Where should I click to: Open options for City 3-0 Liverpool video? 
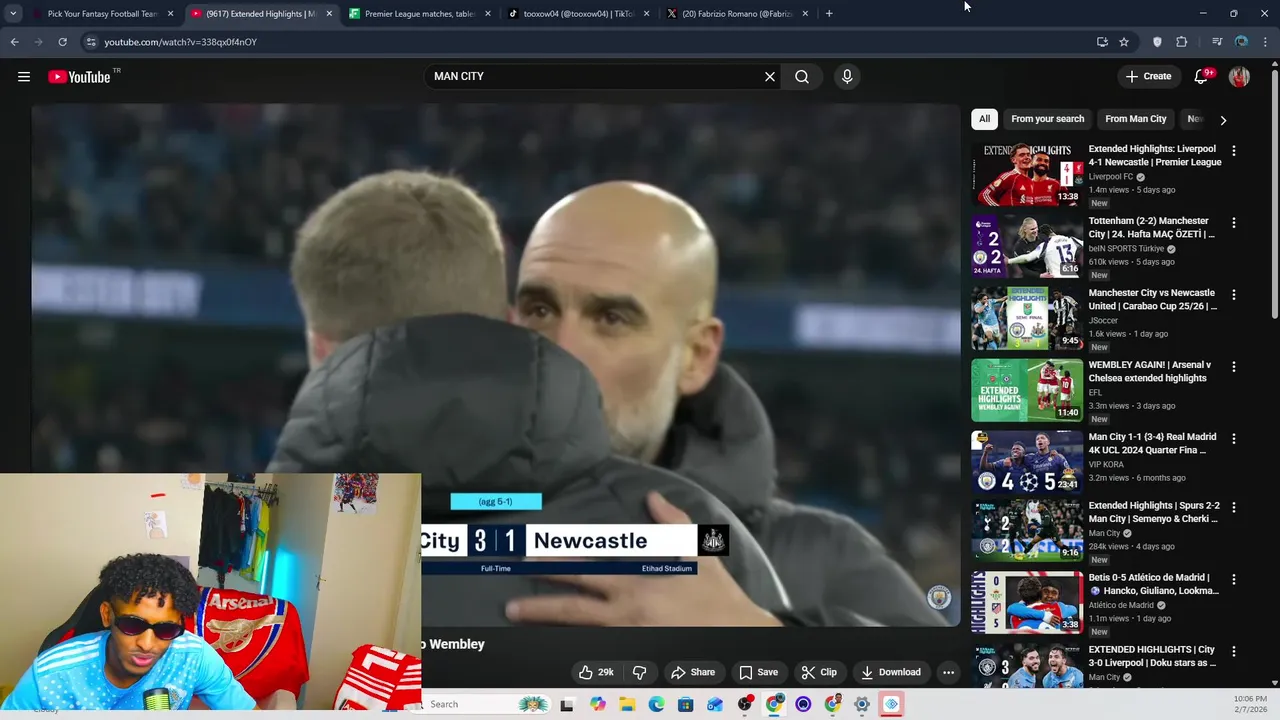pyautogui.click(x=1233, y=652)
